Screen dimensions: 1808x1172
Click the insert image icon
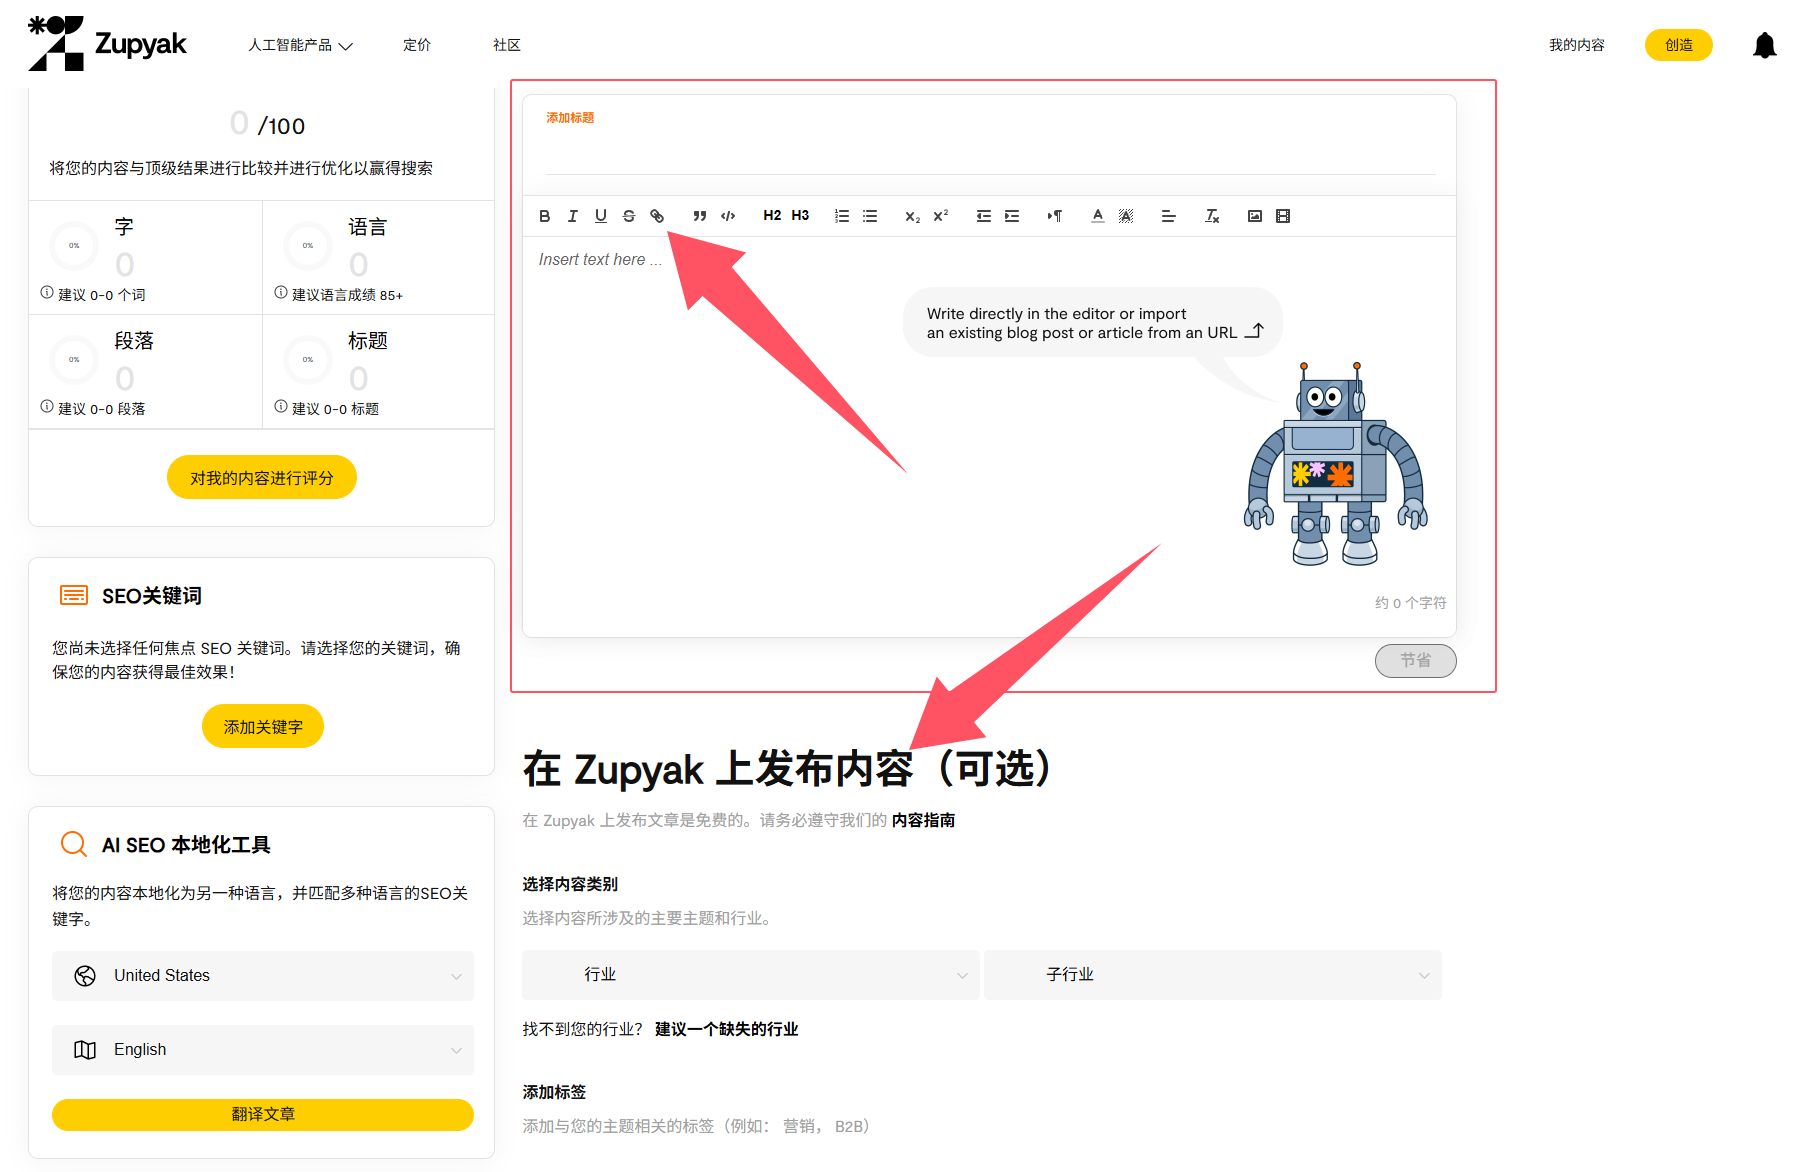click(x=1255, y=216)
